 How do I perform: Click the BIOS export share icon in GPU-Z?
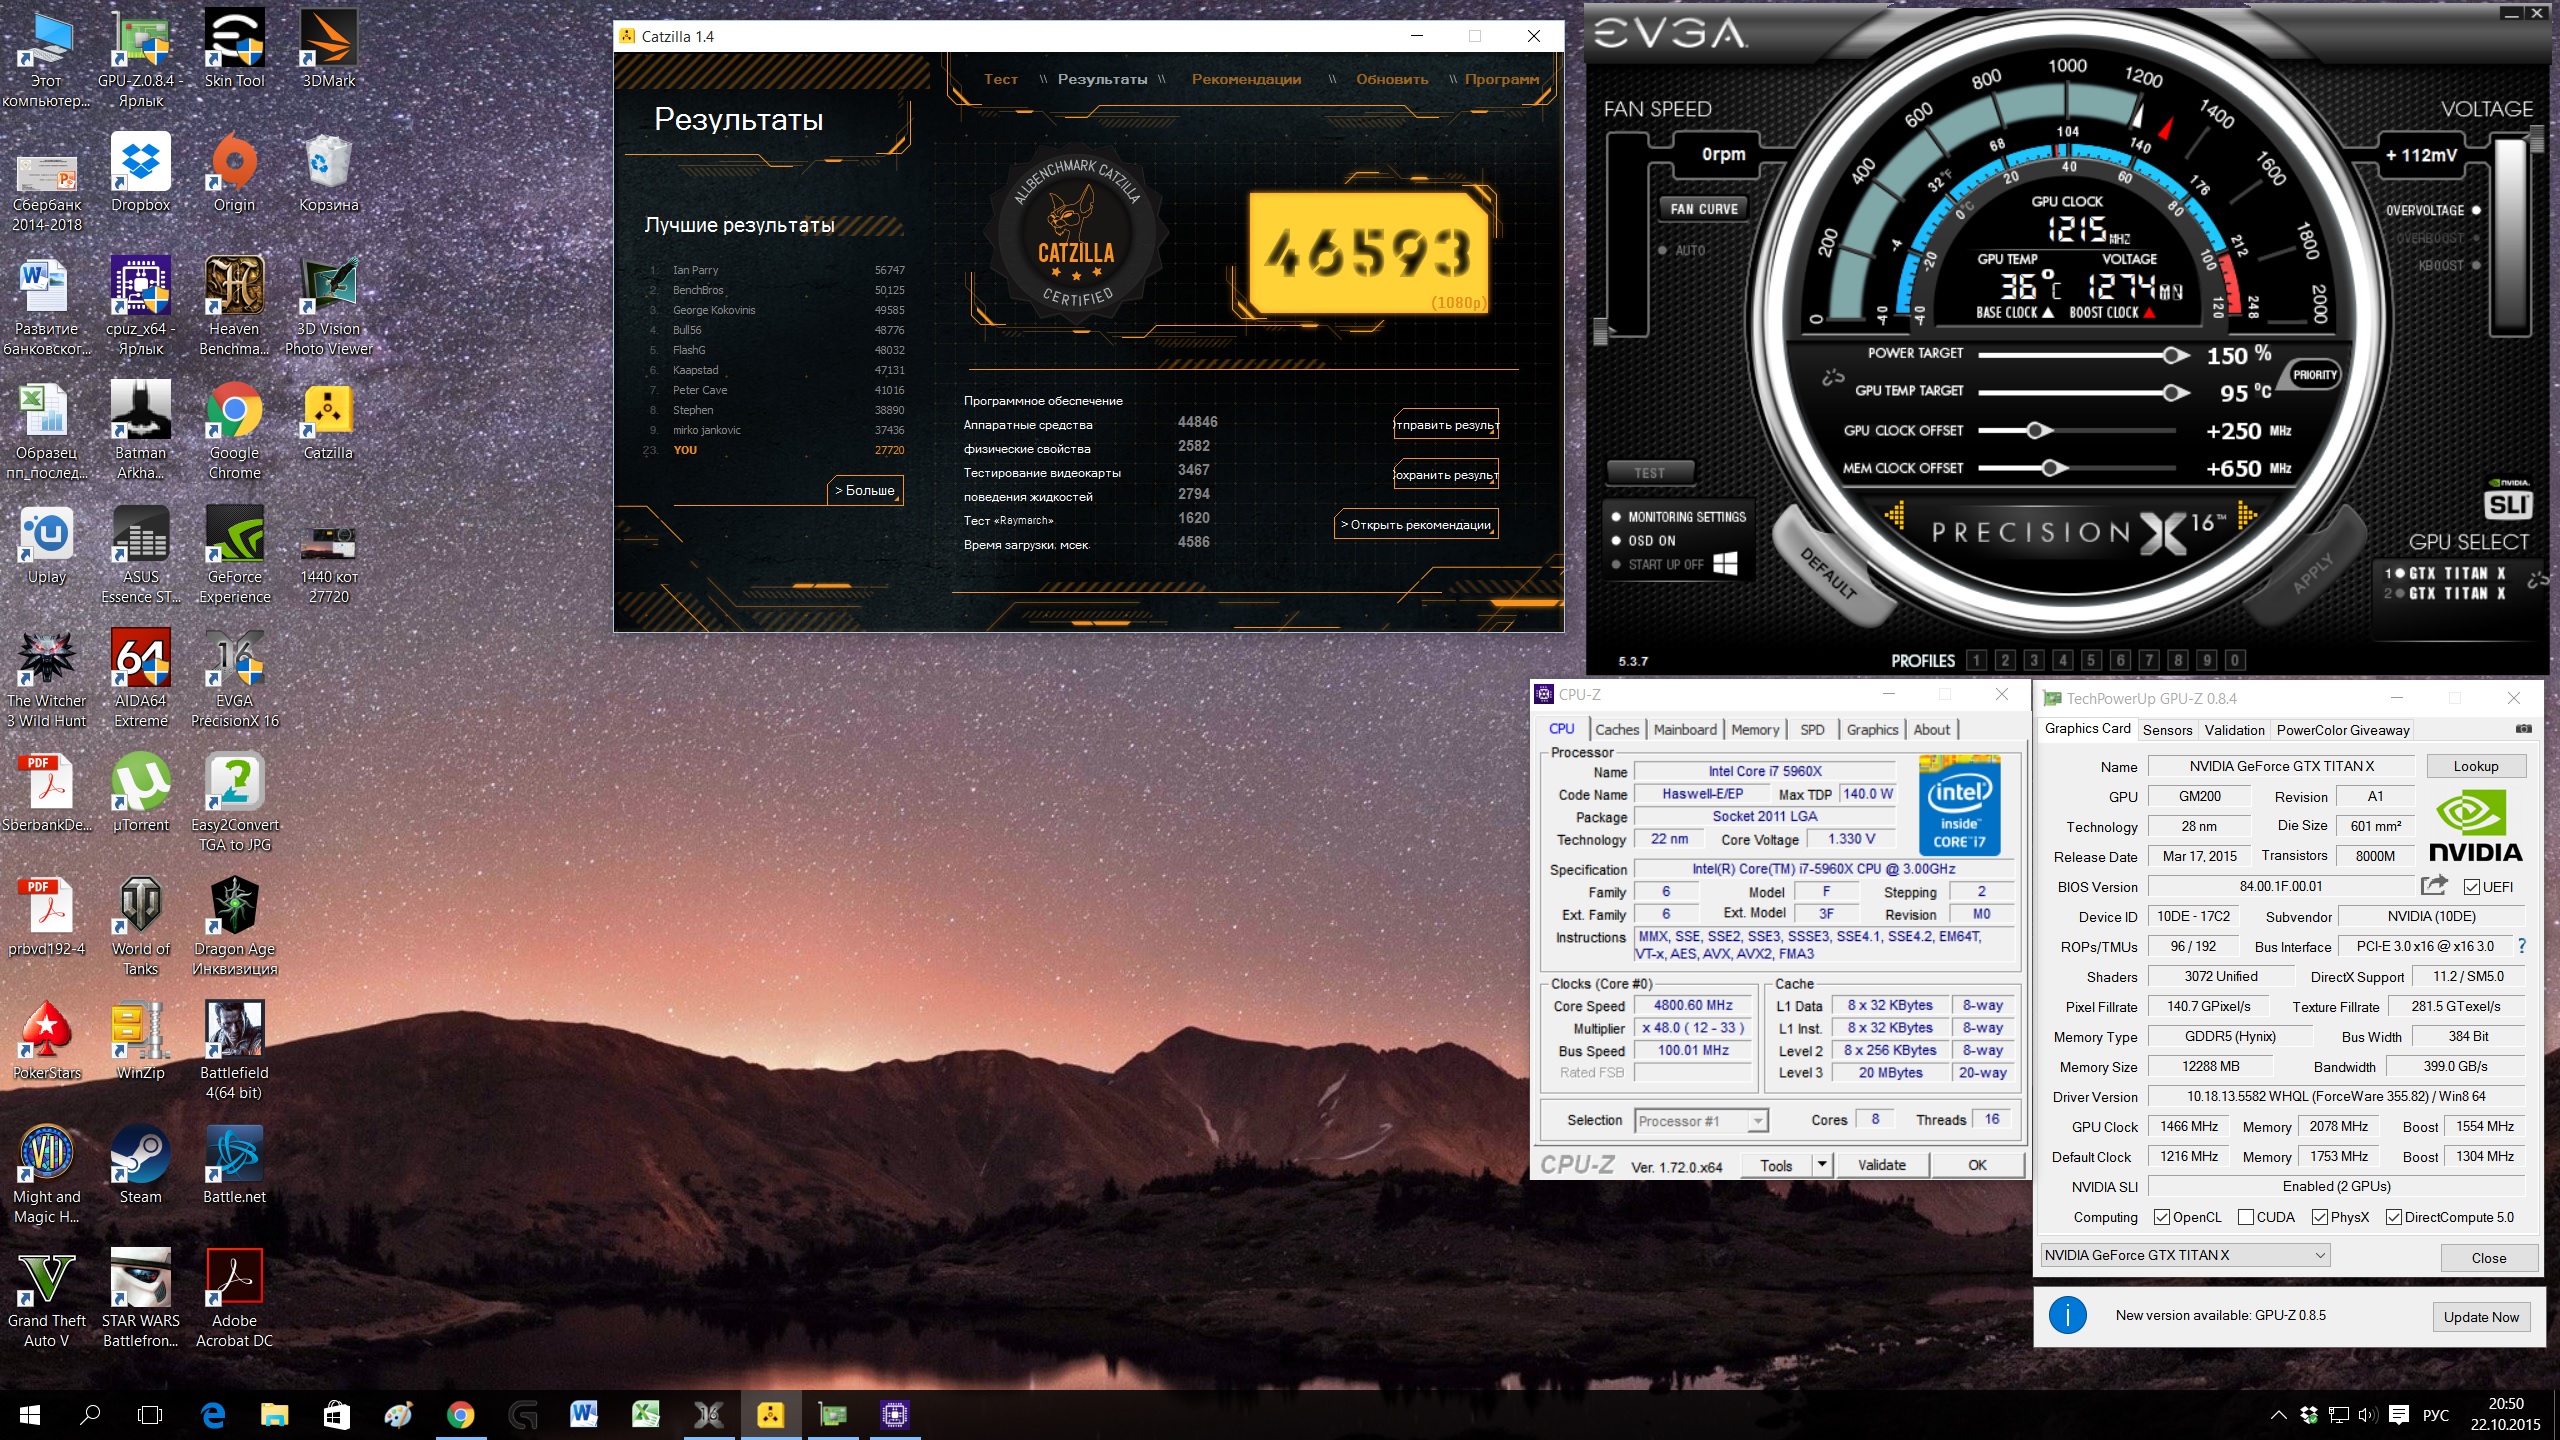pyautogui.click(x=2434, y=885)
